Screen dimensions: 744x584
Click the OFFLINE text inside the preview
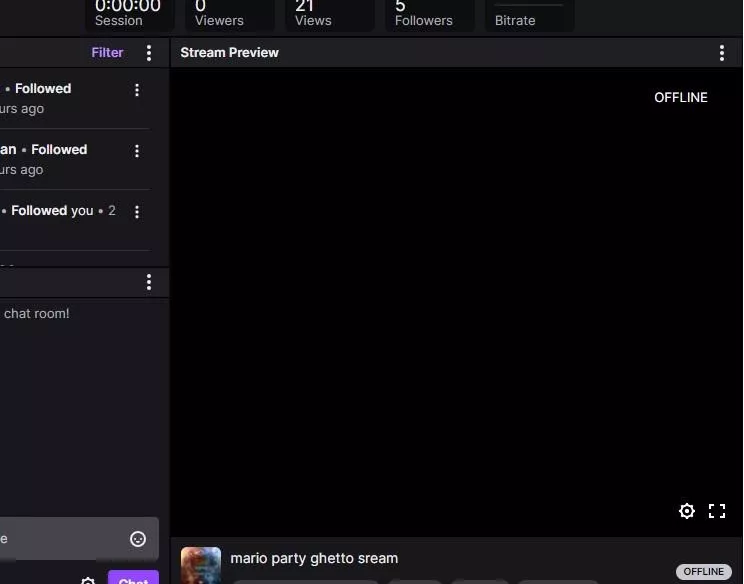(681, 97)
